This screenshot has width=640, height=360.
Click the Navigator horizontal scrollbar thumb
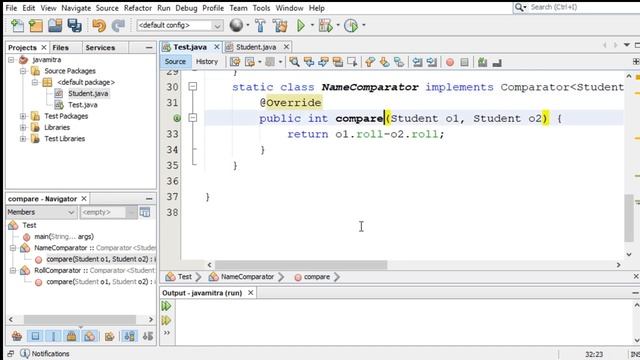(x=80, y=320)
